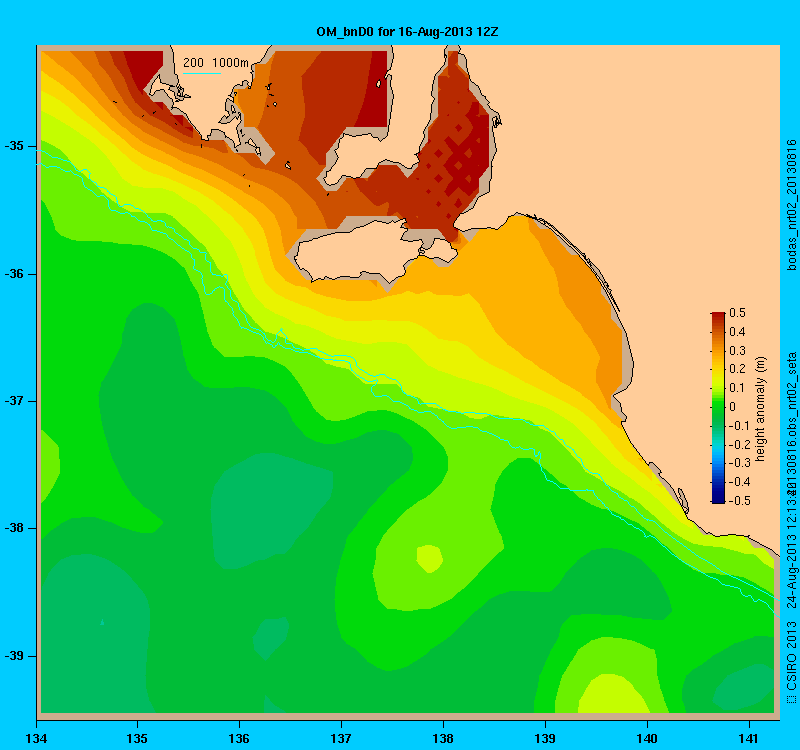Click longitude label 141 on the x-axis
Viewport: 800px width, 750px height.
(749, 739)
